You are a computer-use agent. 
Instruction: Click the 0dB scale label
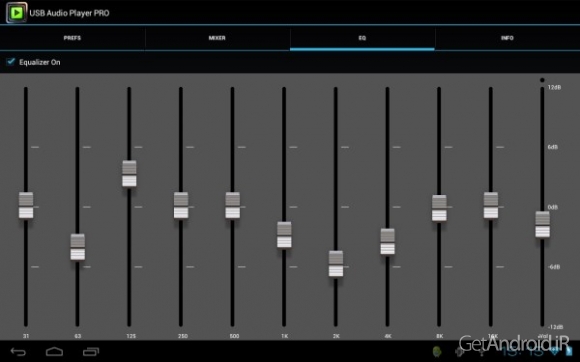point(553,207)
